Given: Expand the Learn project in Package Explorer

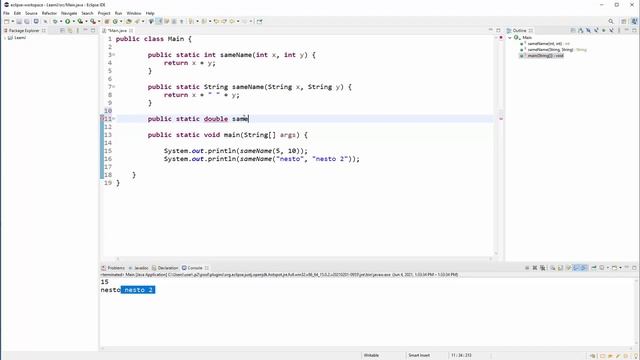Looking at the screenshot, I should [x=4, y=38].
